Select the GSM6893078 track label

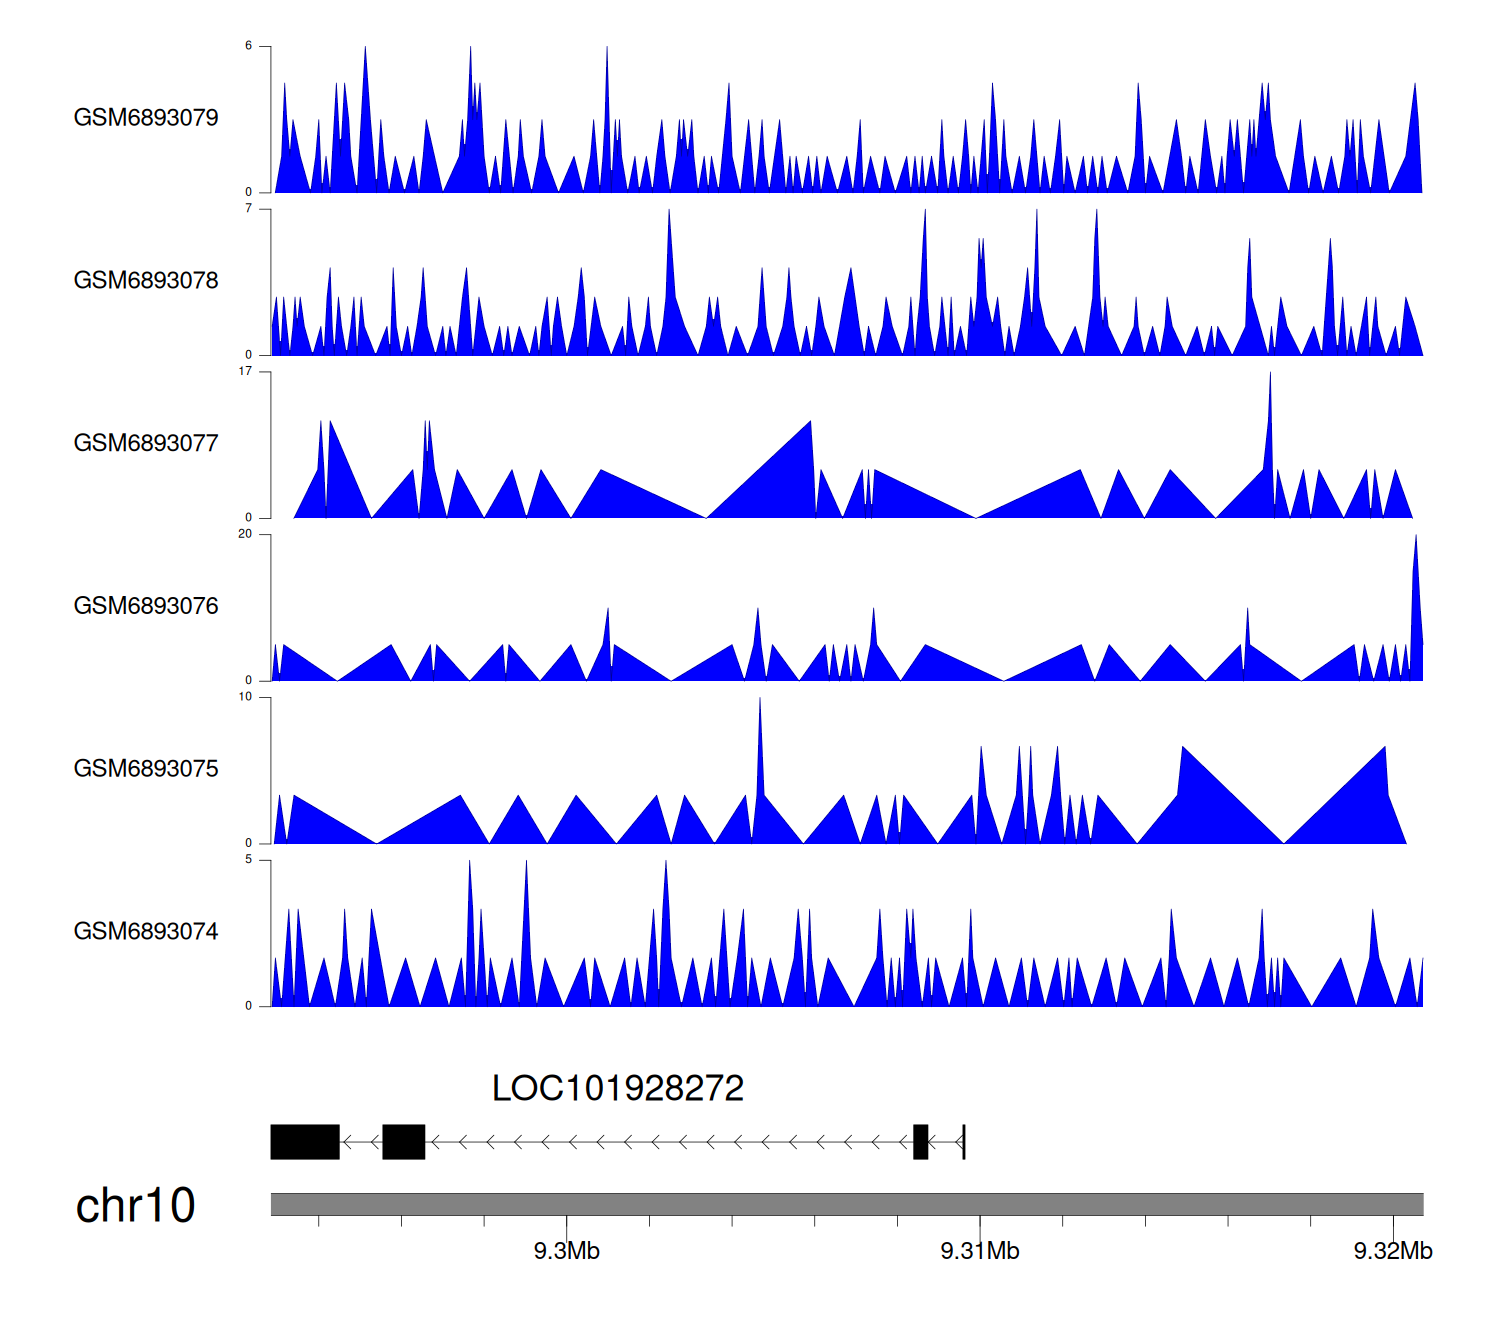(x=146, y=281)
